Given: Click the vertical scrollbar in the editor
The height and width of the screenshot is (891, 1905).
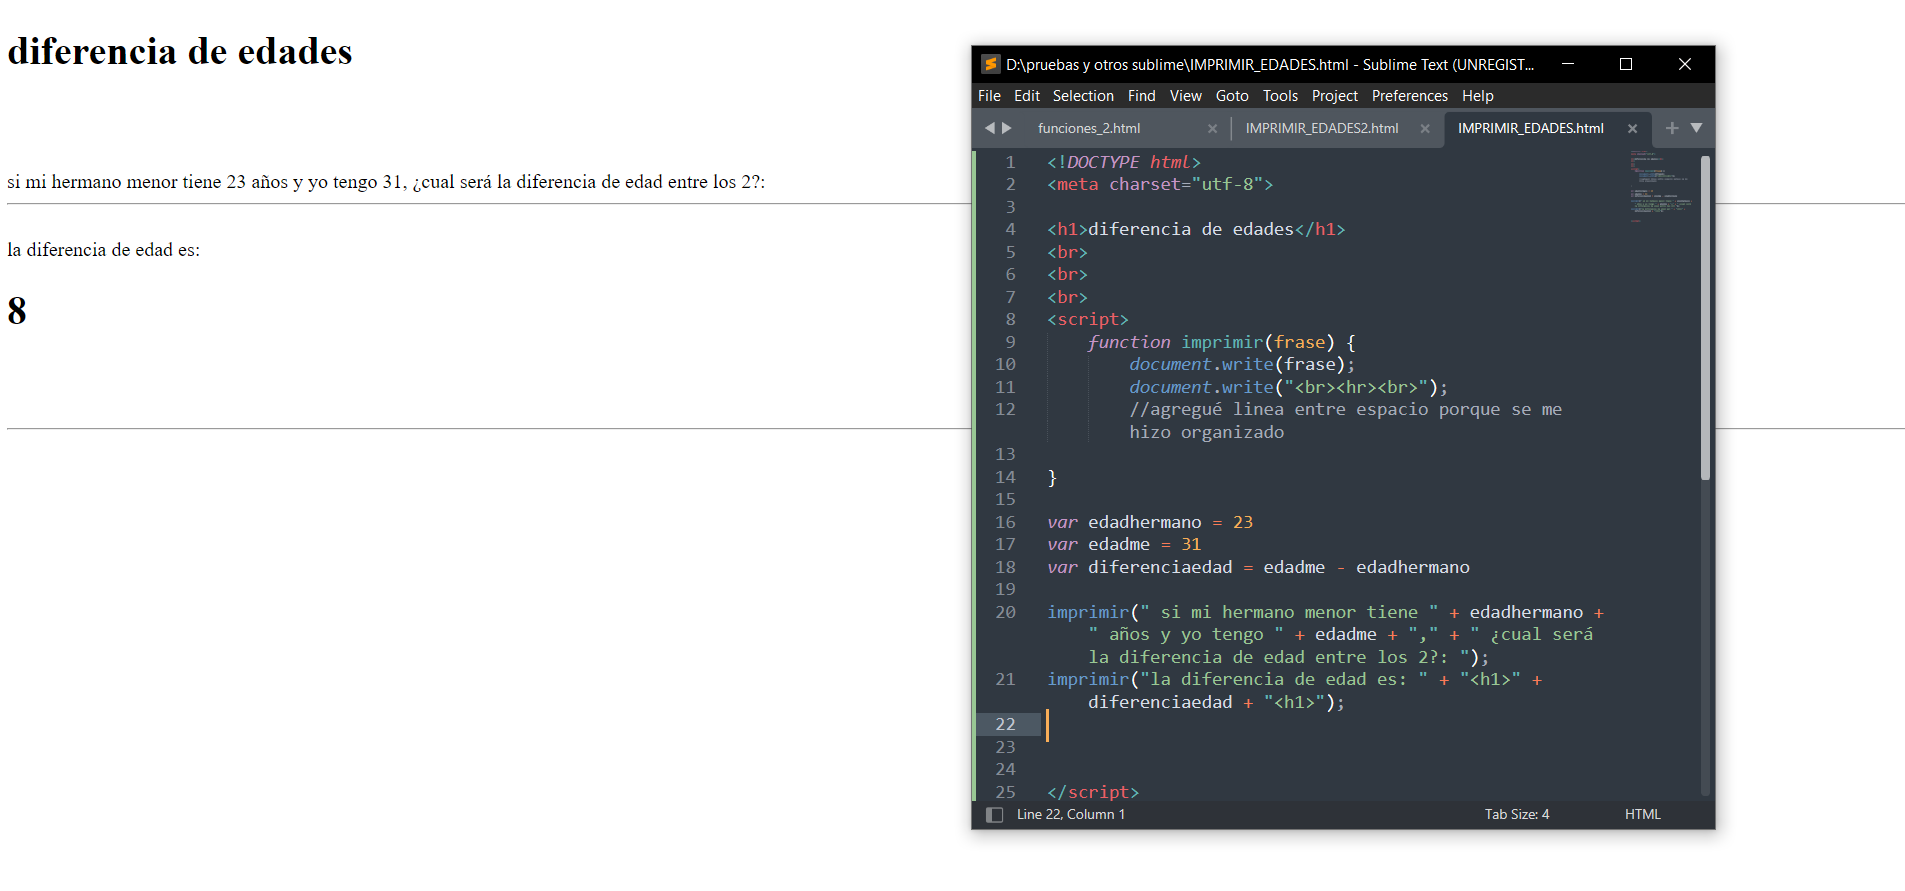Looking at the screenshot, I should coord(1706,318).
